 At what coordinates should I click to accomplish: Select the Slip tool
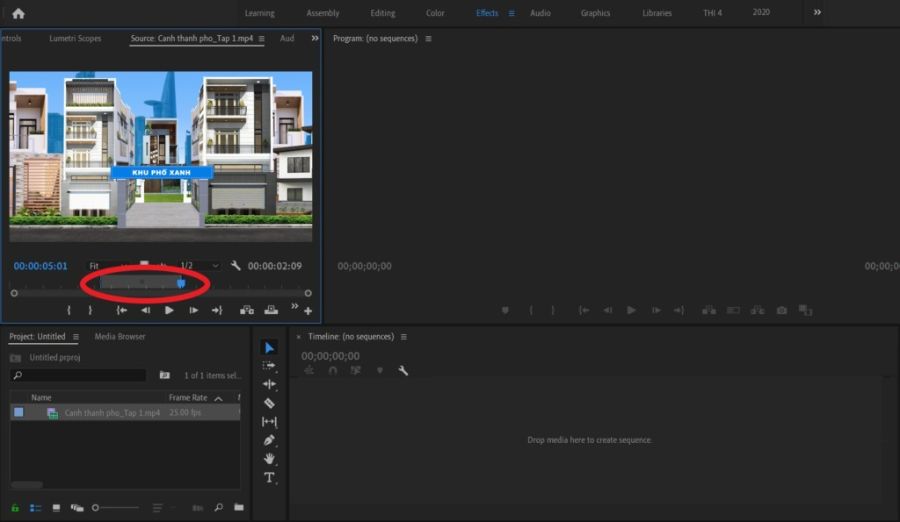tap(269, 422)
